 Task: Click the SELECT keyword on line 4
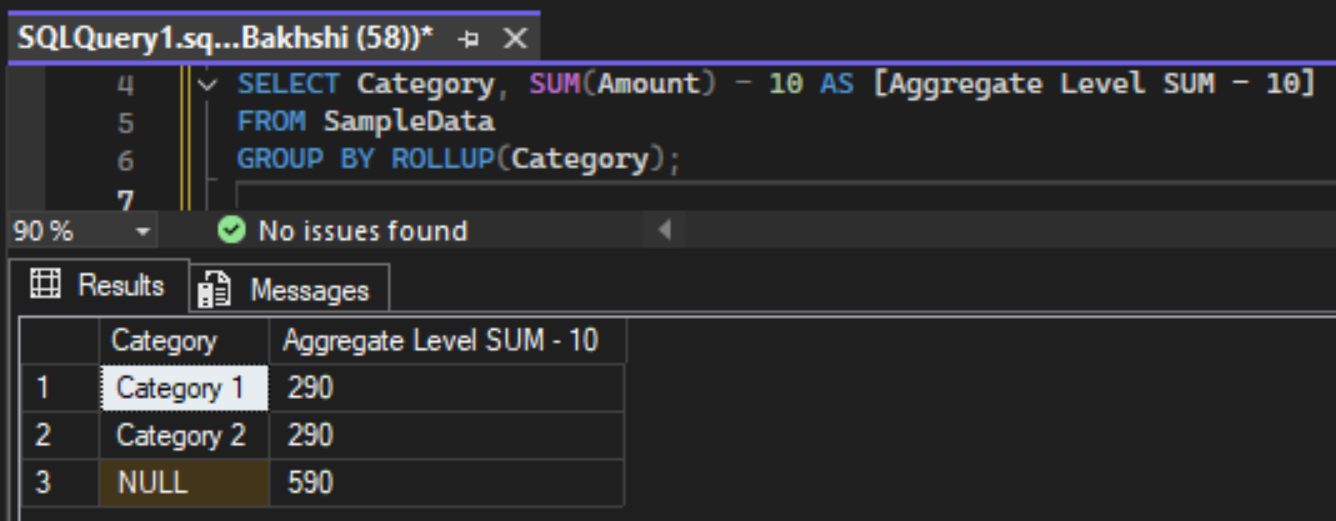point(288,85)
